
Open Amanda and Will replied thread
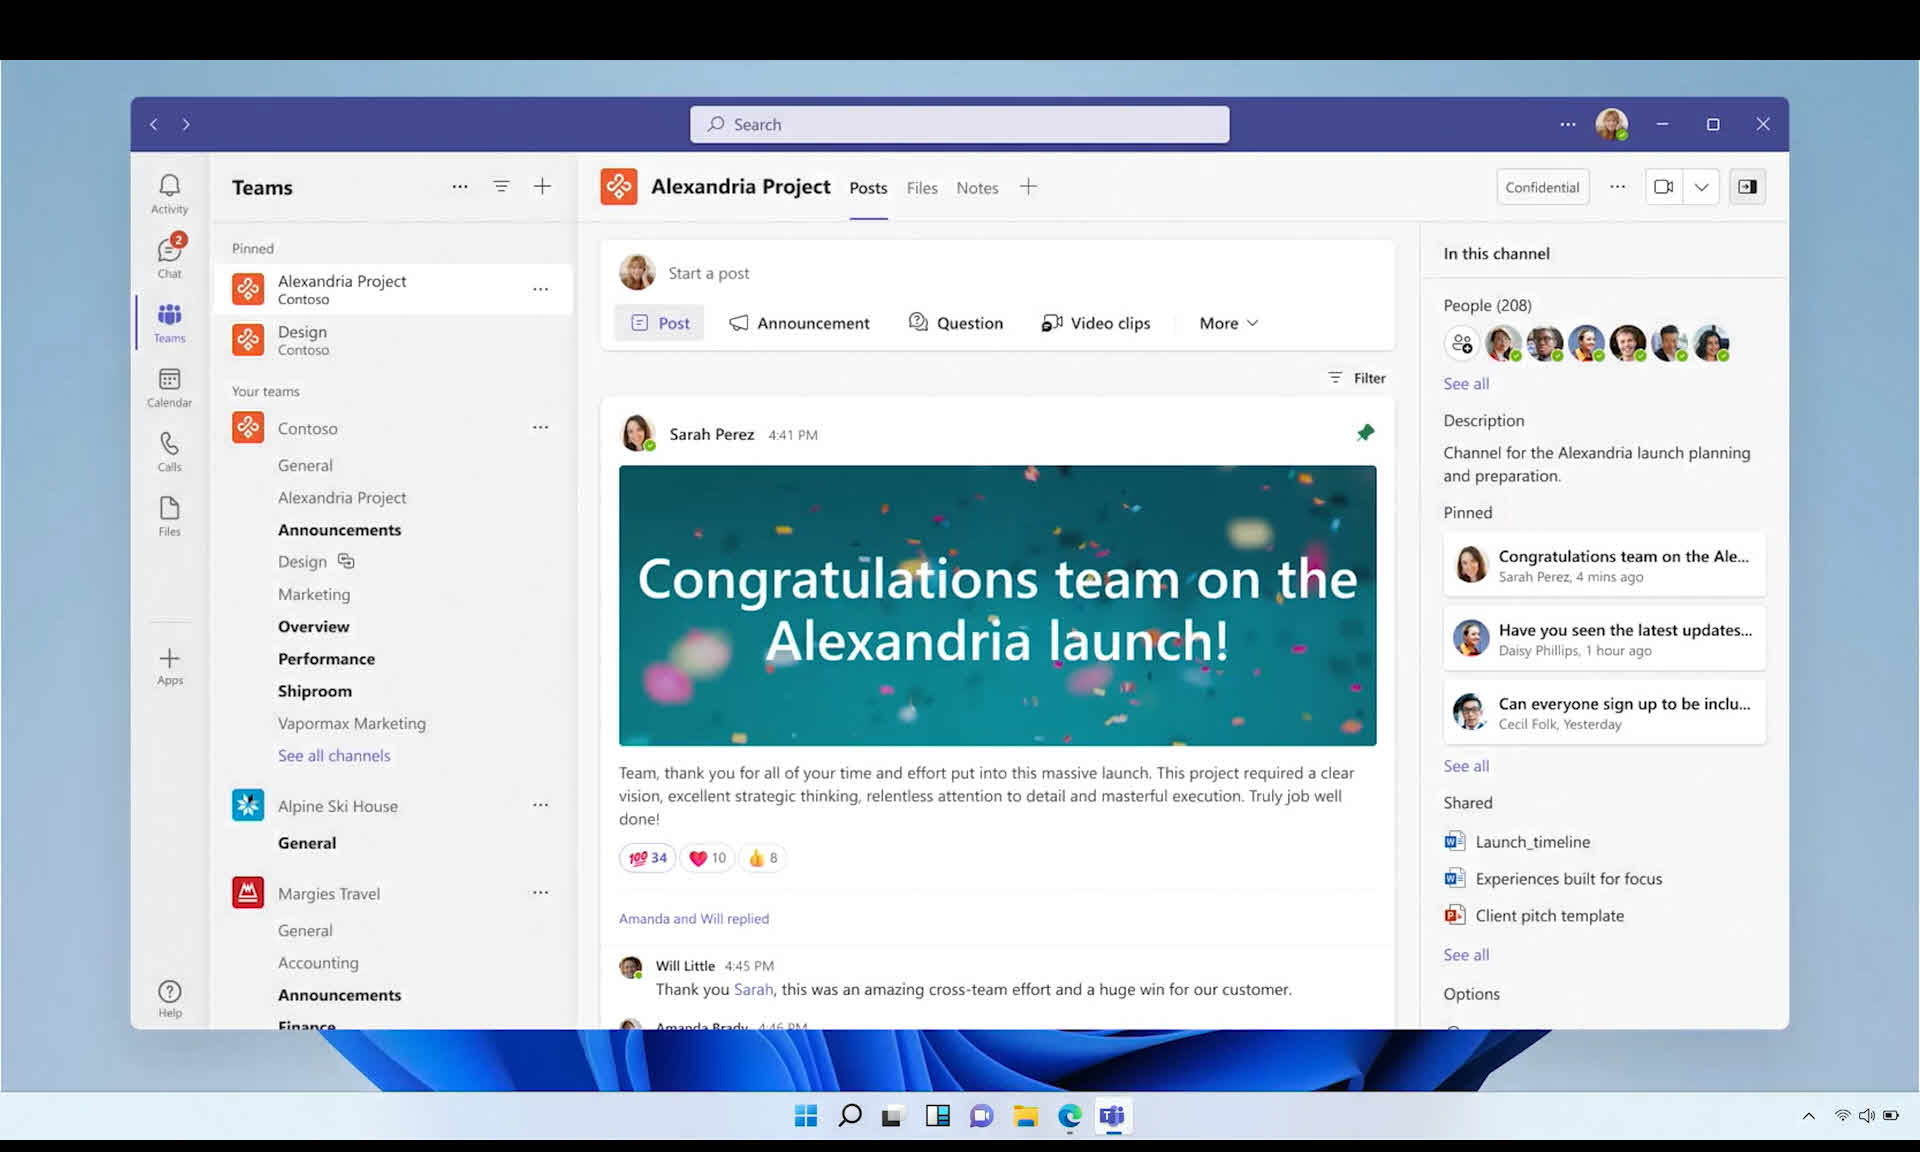694,919
